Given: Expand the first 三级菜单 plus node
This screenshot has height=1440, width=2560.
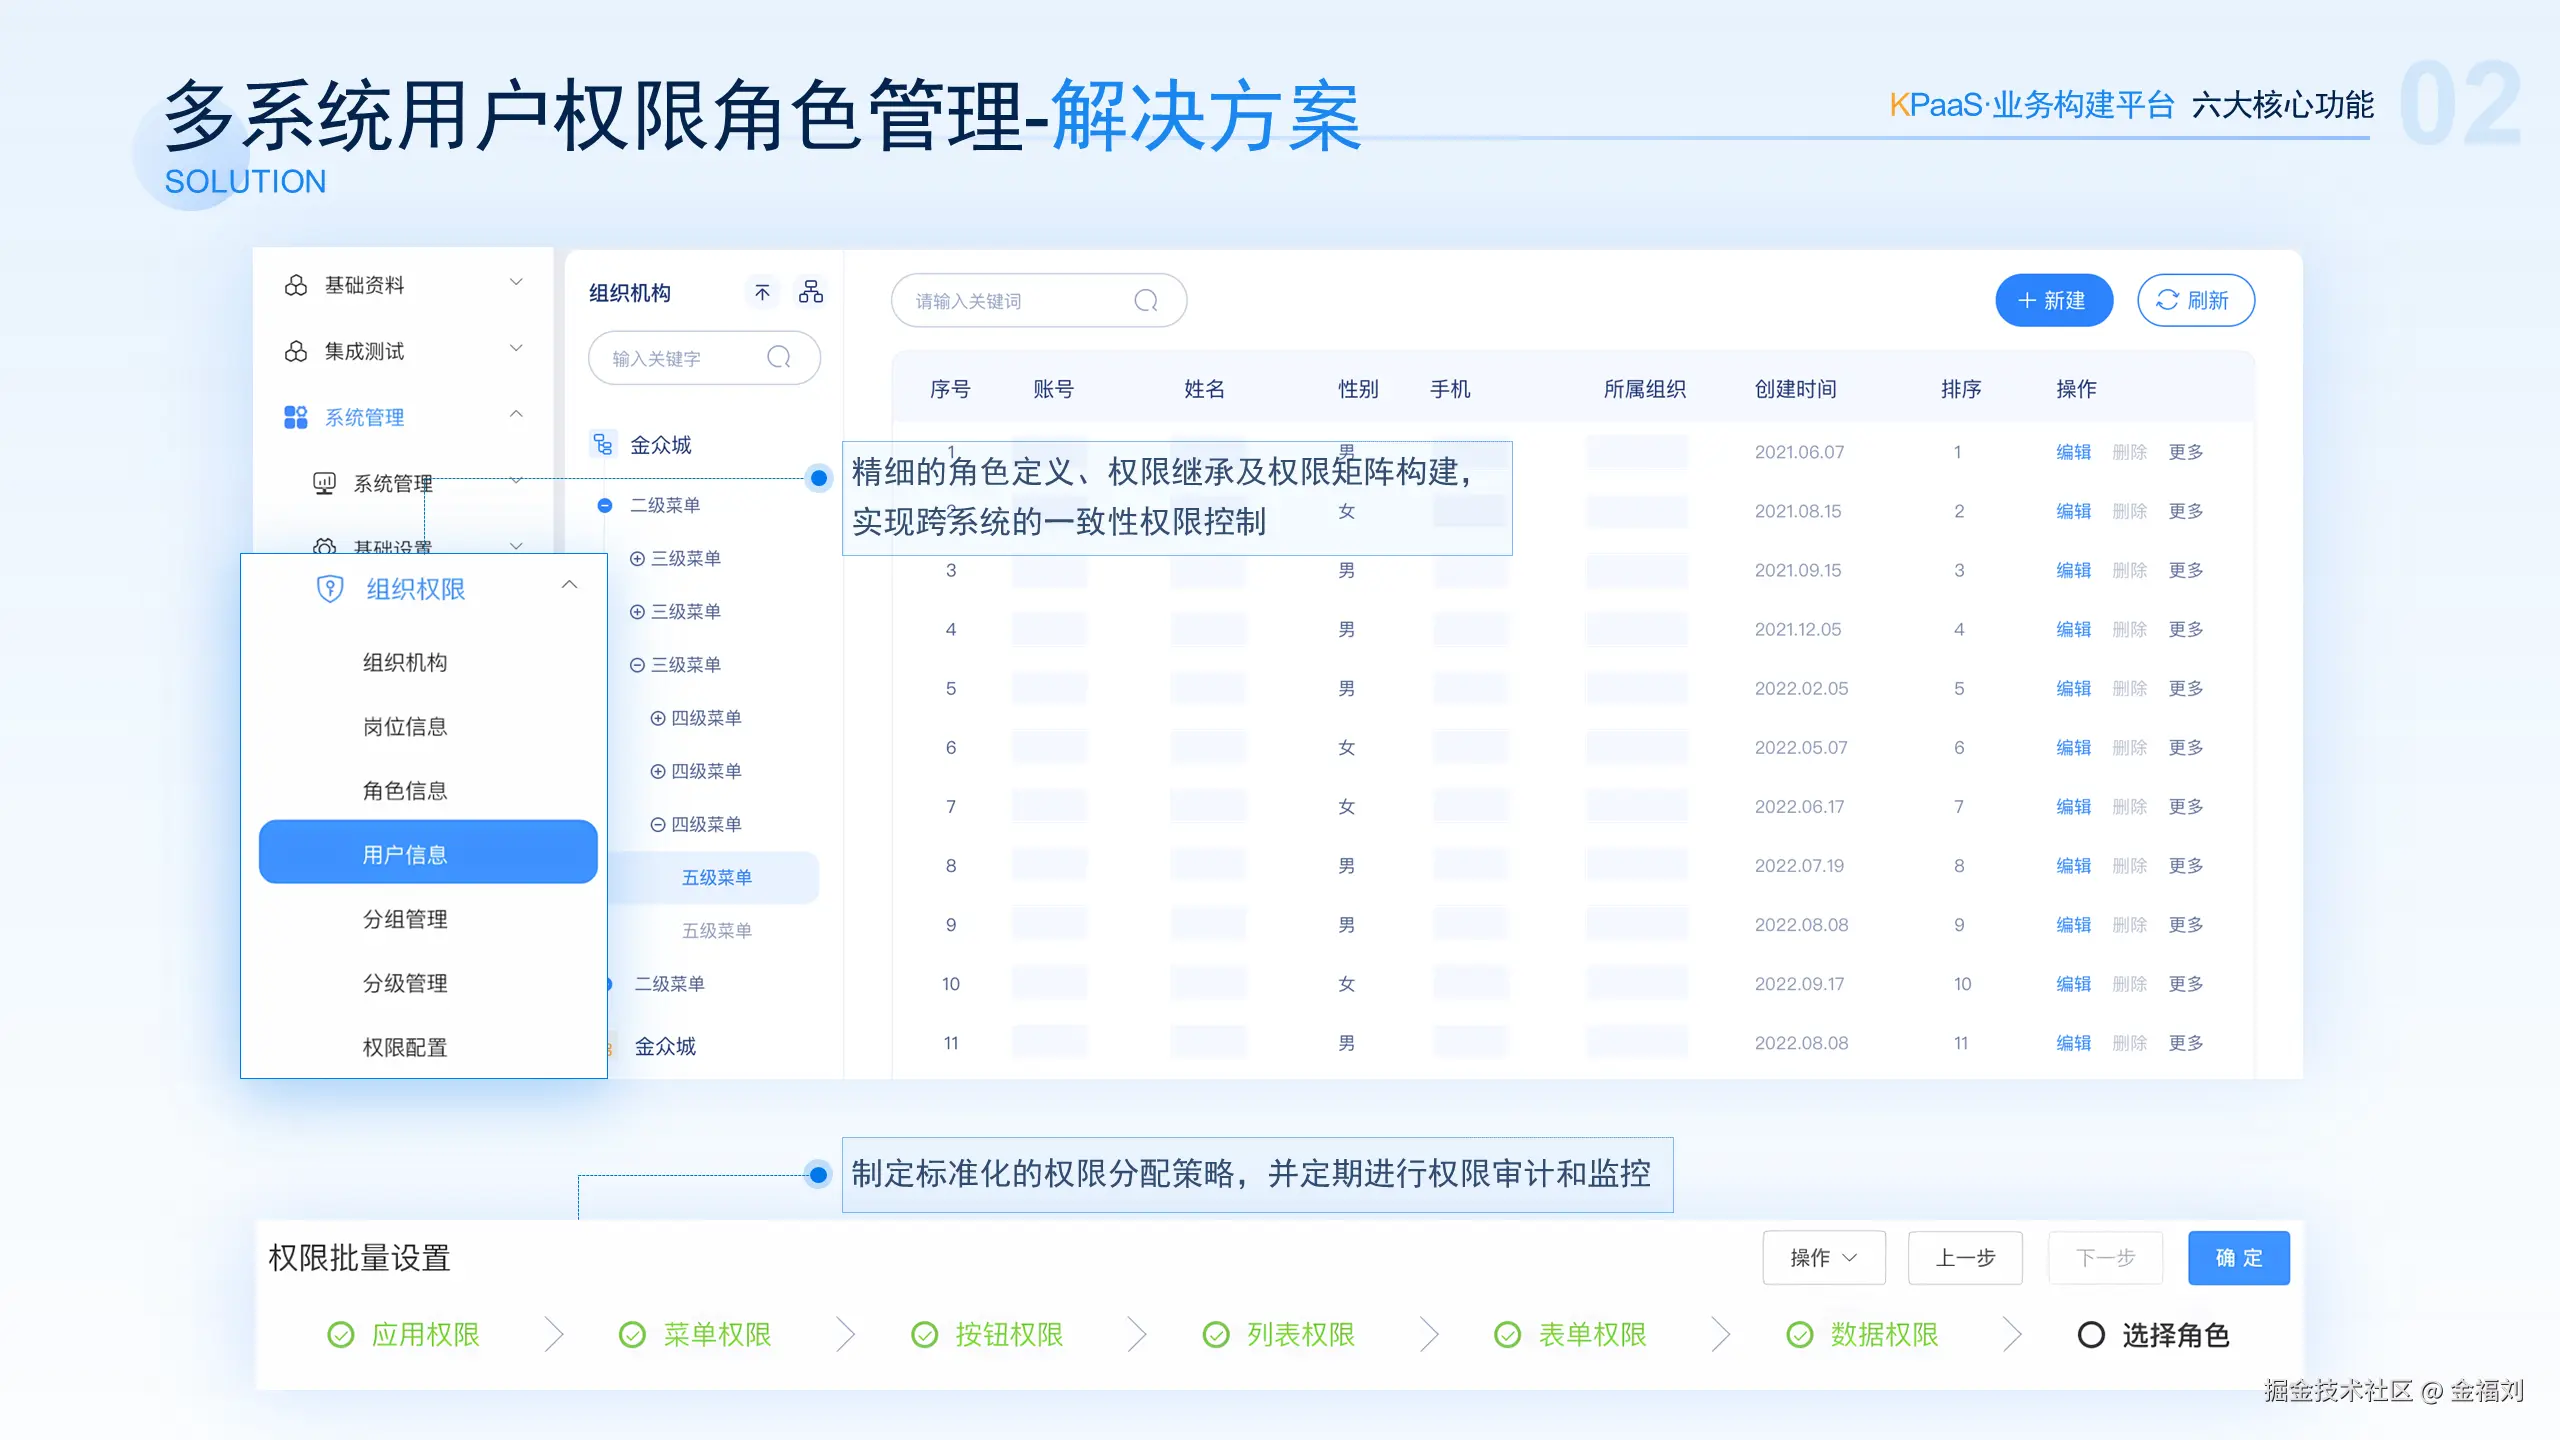Looking at the screenshot, I should click(x=637, y=558).
